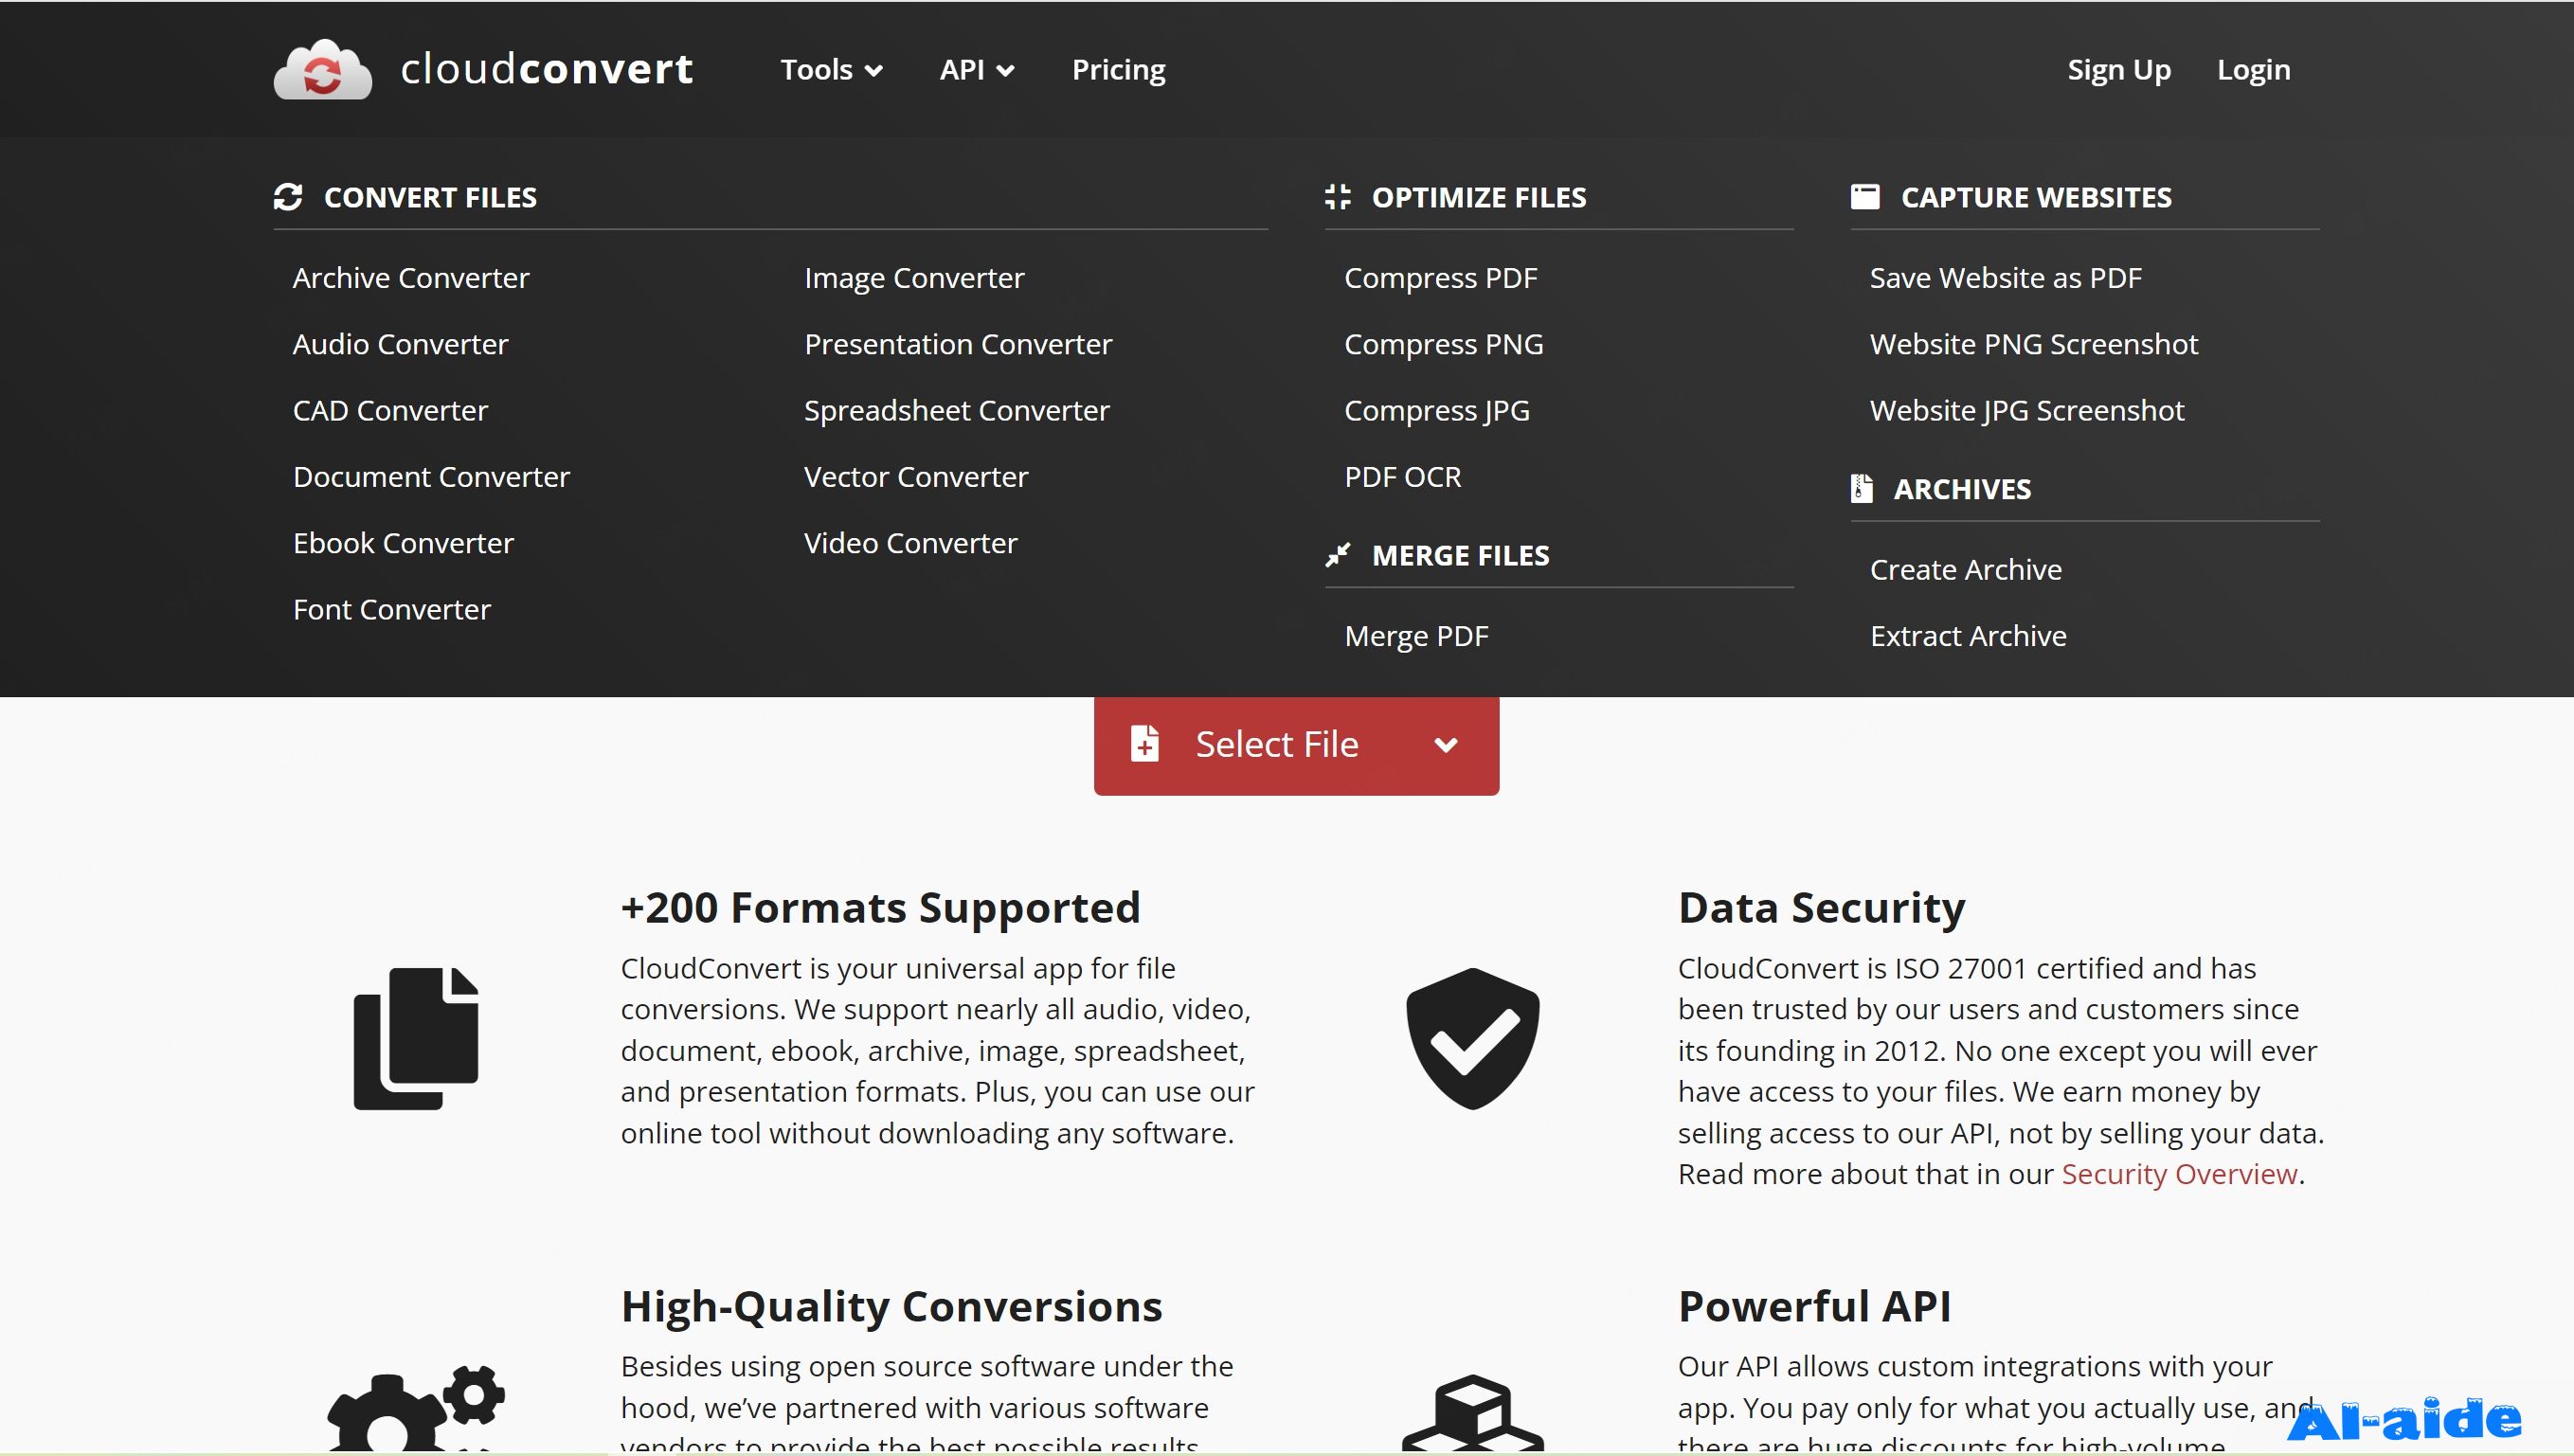Open Create Archive
This screenshot has width=2574, height=1456.
point(1966,570)
